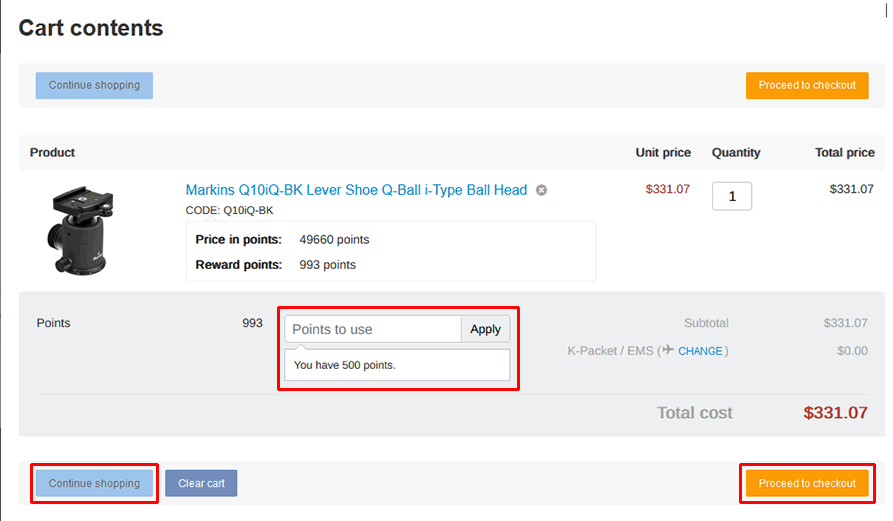
Task: Click the red unit price $331.07
Action: tap(667, 189)
